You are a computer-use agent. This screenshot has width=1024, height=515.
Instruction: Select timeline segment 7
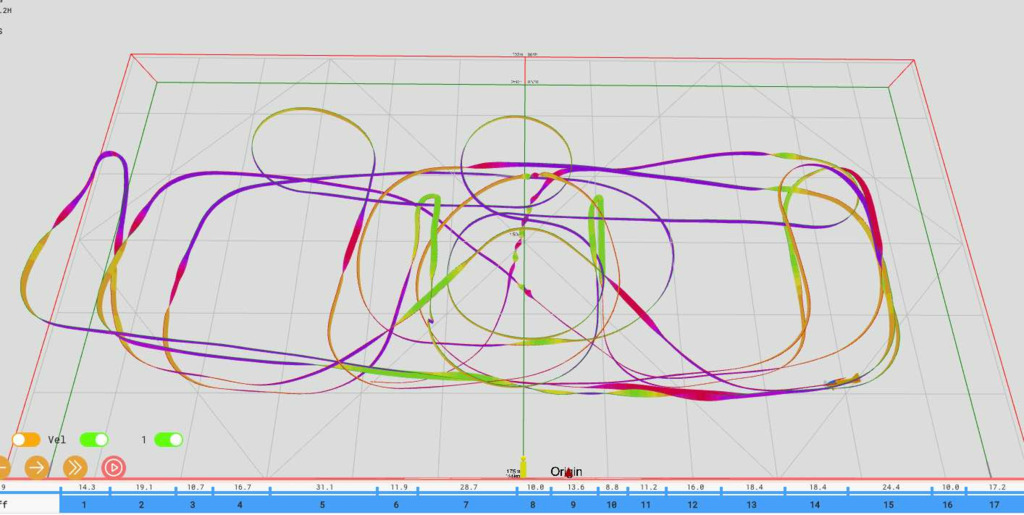coord(466,505)
